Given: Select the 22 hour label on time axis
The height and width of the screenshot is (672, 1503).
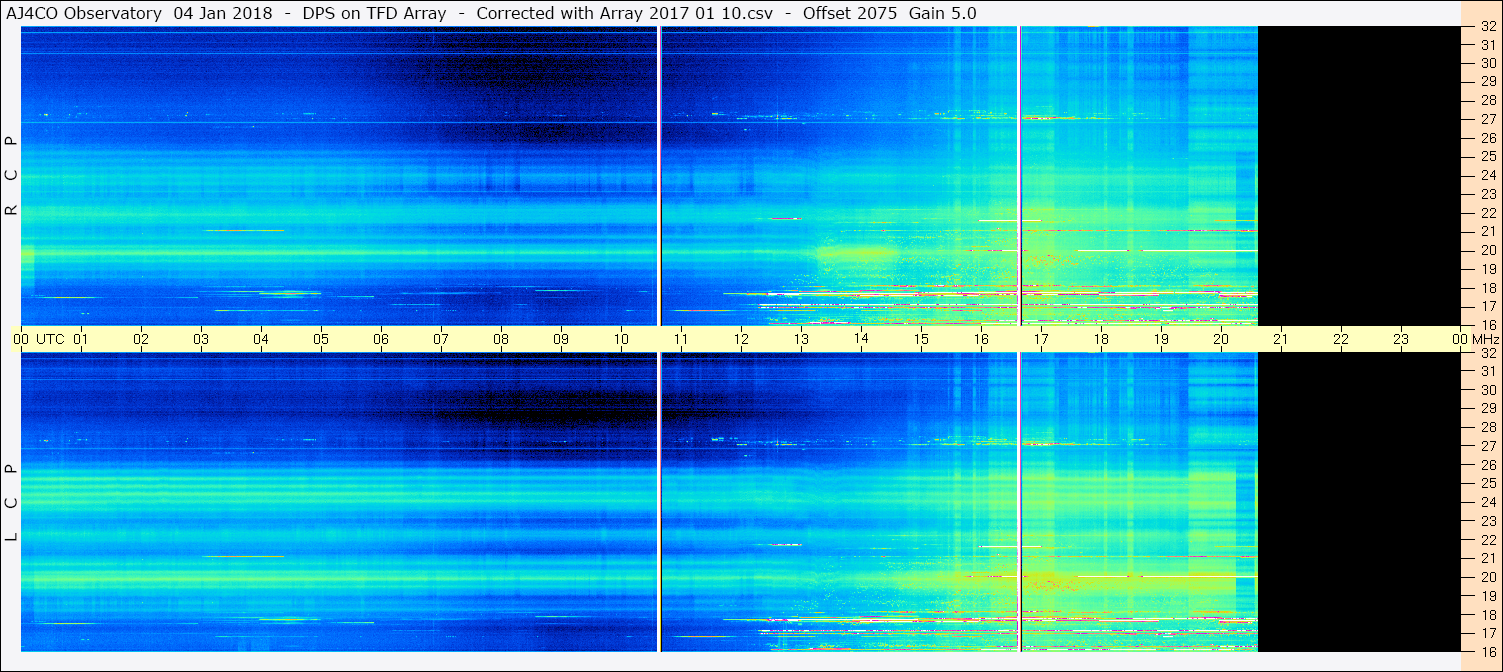Looking at the screenshot, I should 1341,339.
